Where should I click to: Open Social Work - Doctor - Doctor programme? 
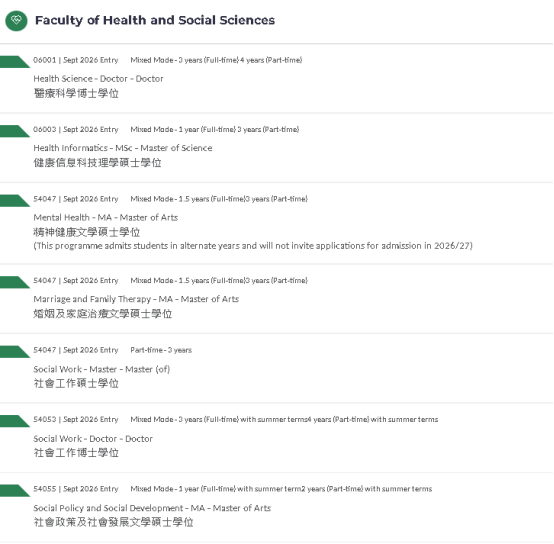[93, 439]
